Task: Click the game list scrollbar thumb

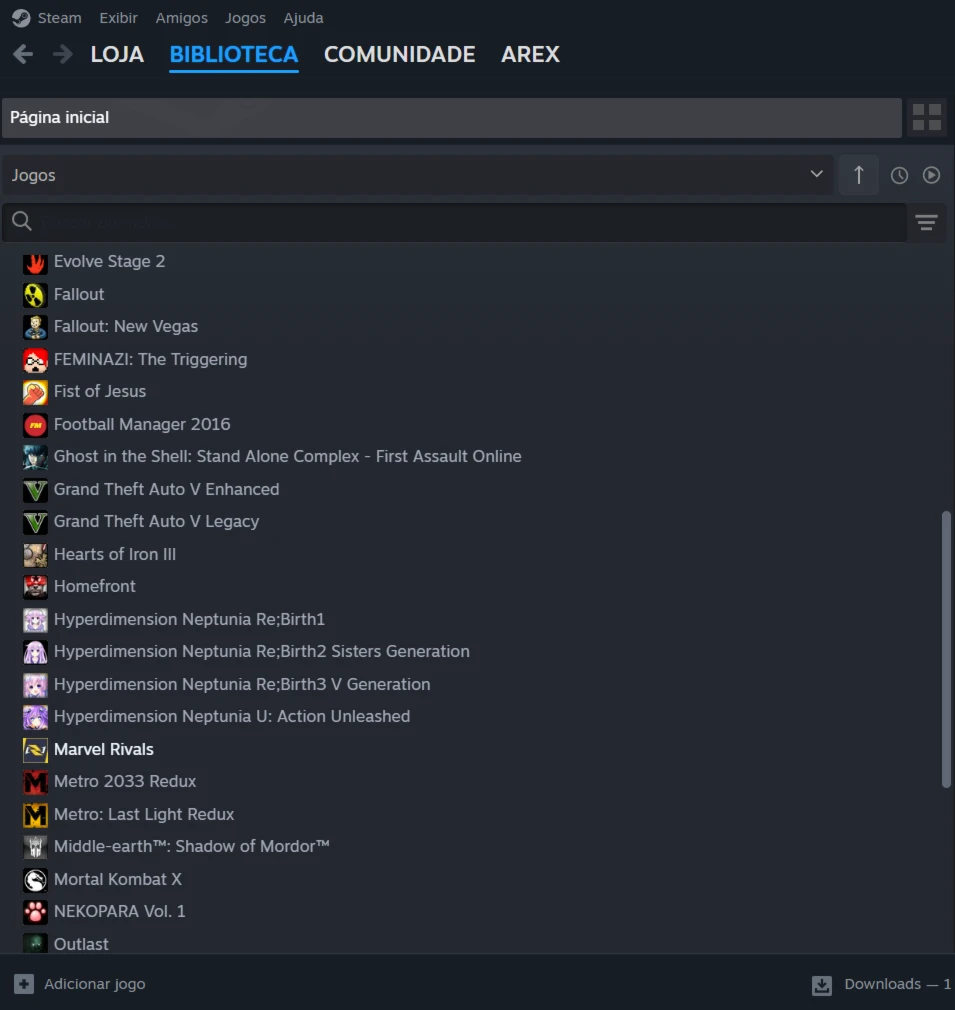Action: tap(946, 649)
